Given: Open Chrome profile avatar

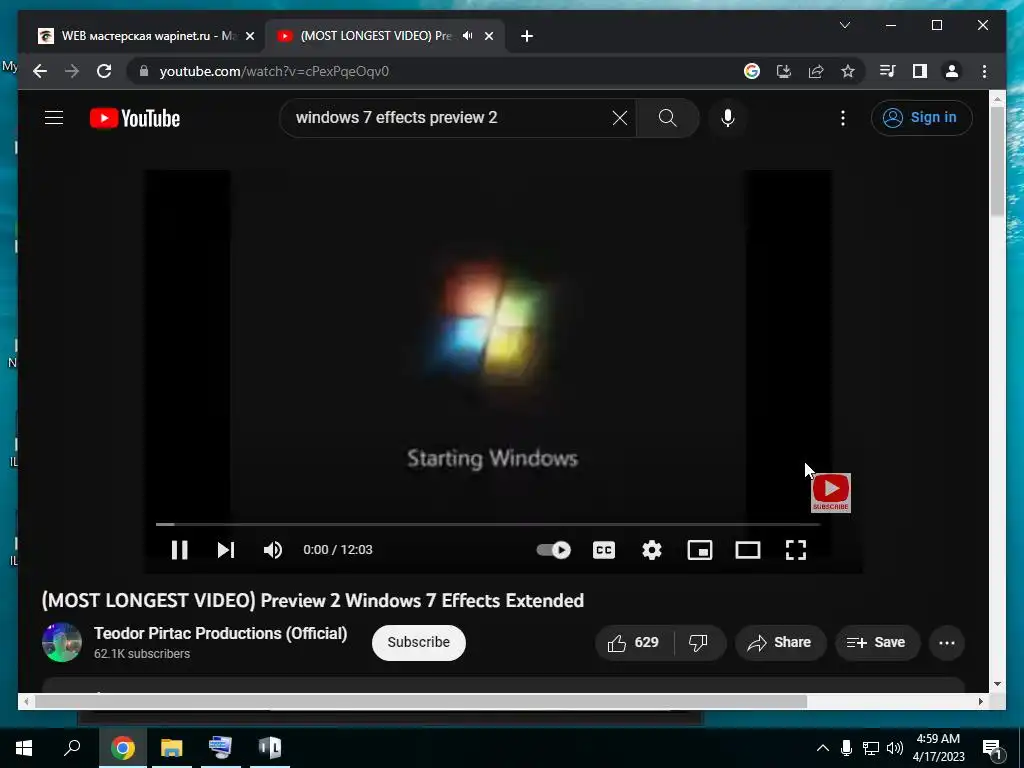Looking at the screenshot, I should click(952, 71).
